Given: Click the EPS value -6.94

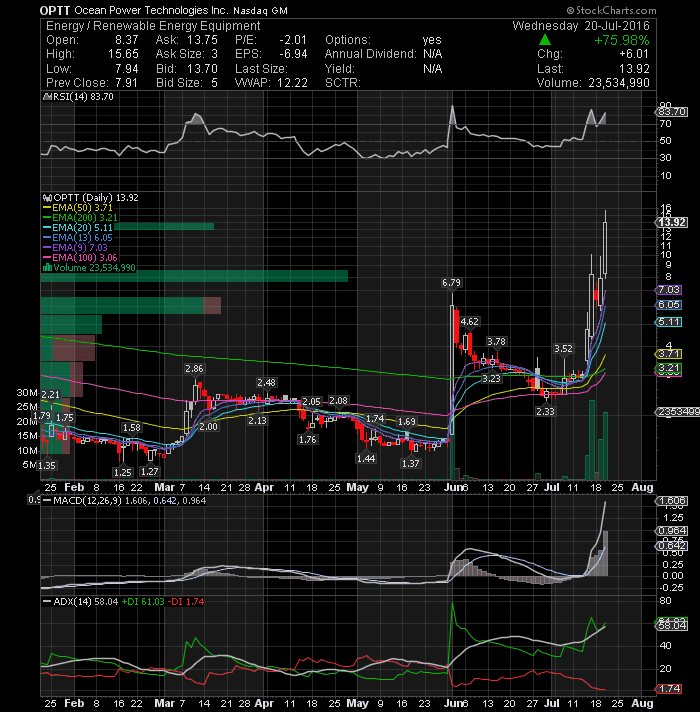Looking at the screenshot, I should click(x=293, y=54).
